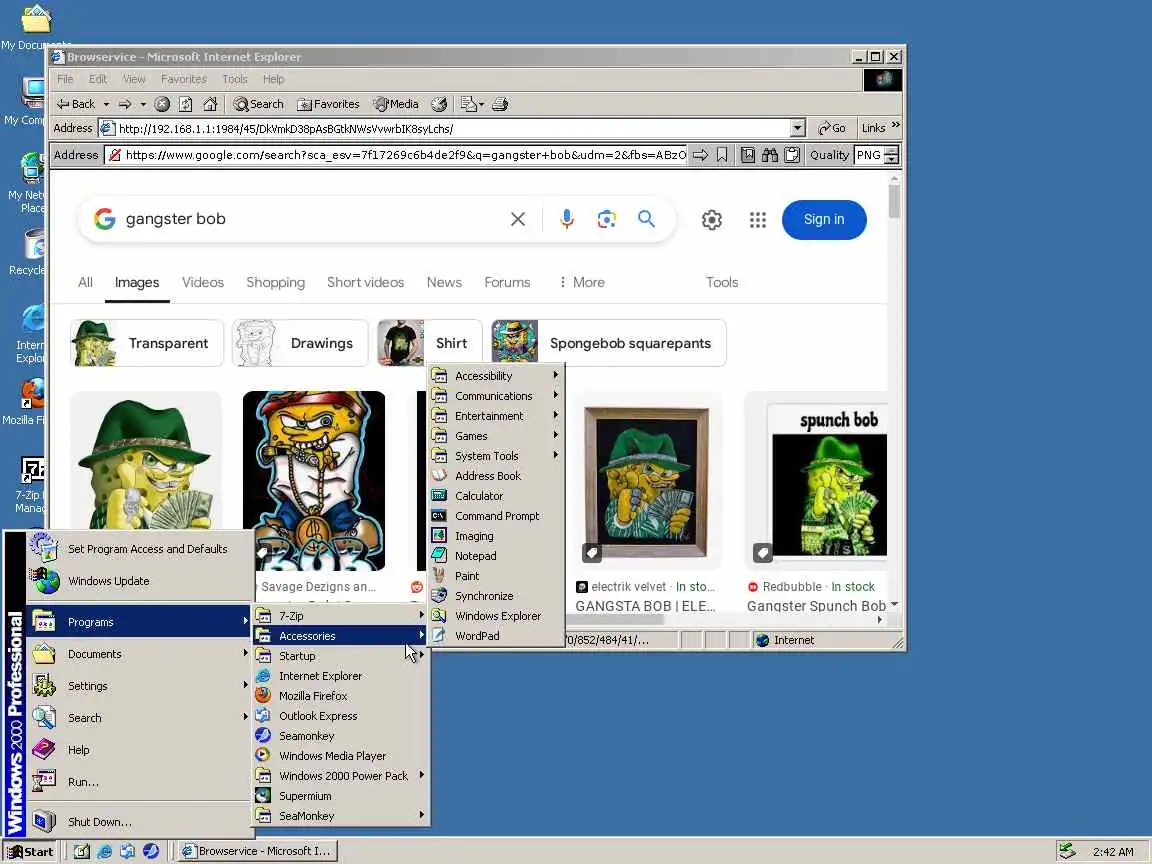
Task: Click the Browservice taskbar window button
Action: [258, 852]
